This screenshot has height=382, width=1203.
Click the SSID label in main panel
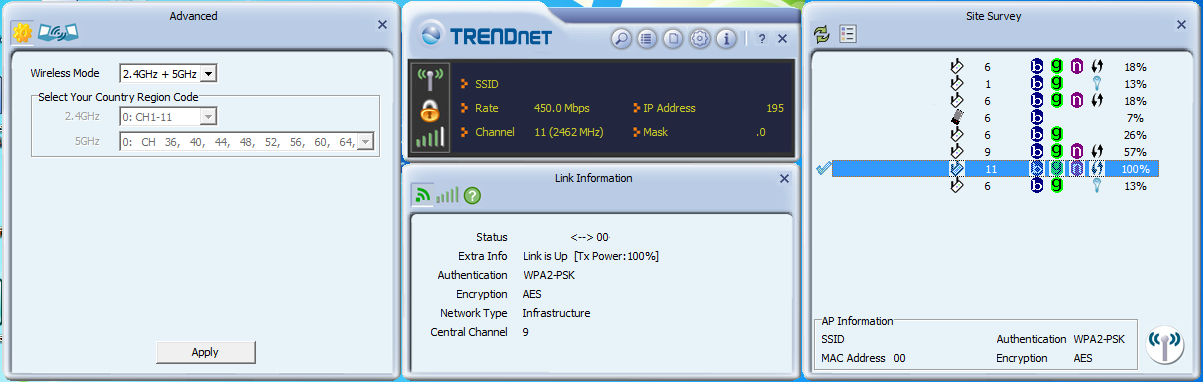pos(487,83)
